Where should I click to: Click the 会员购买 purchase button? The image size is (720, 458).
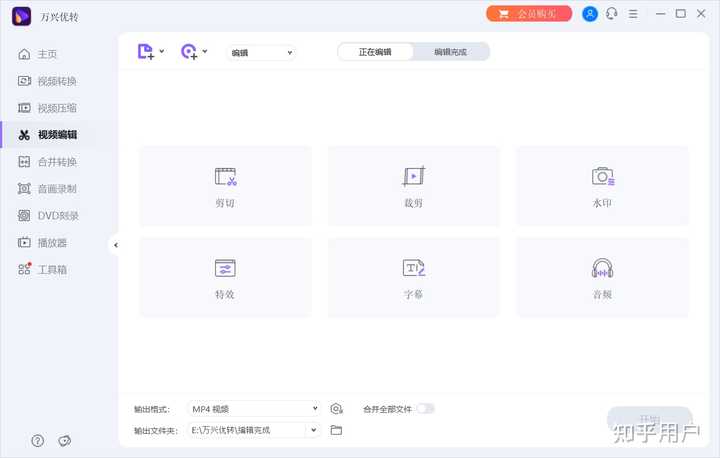(x=529, y=14)
